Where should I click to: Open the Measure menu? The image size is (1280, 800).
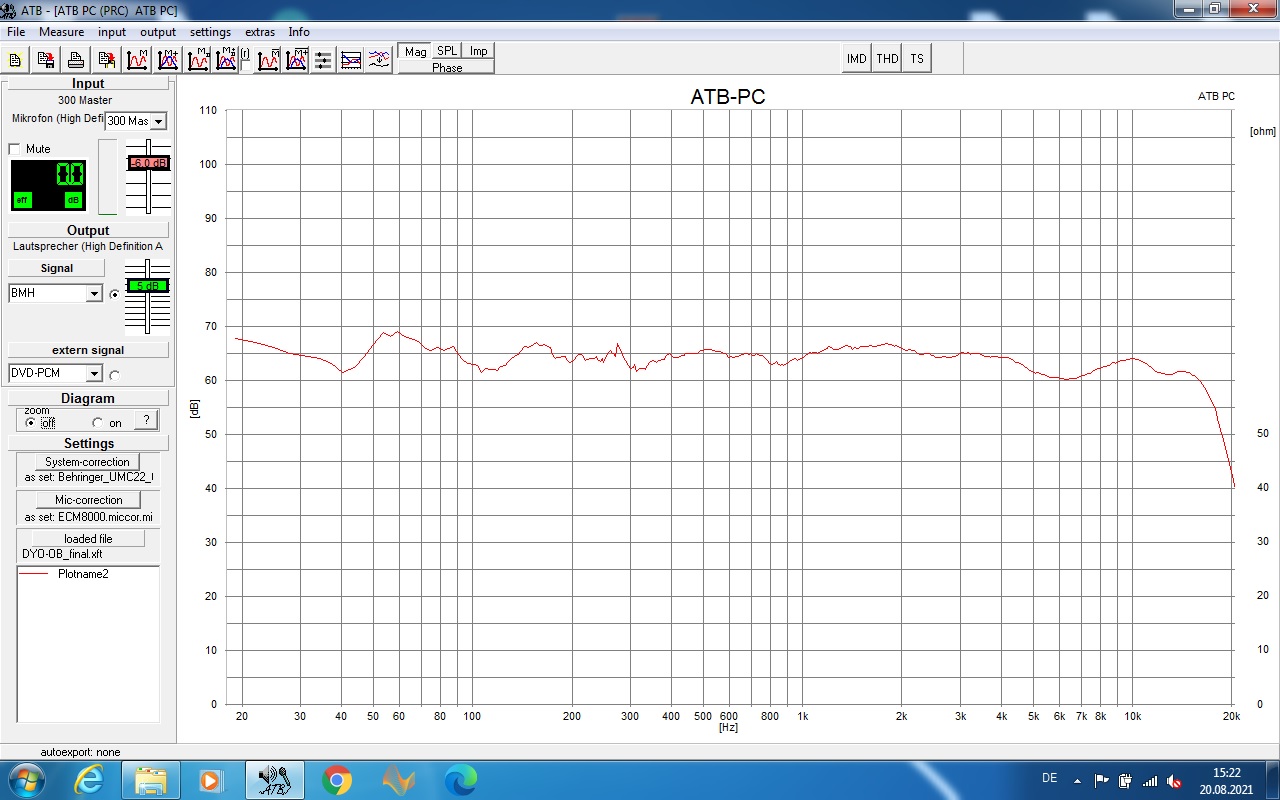point(61,32)
